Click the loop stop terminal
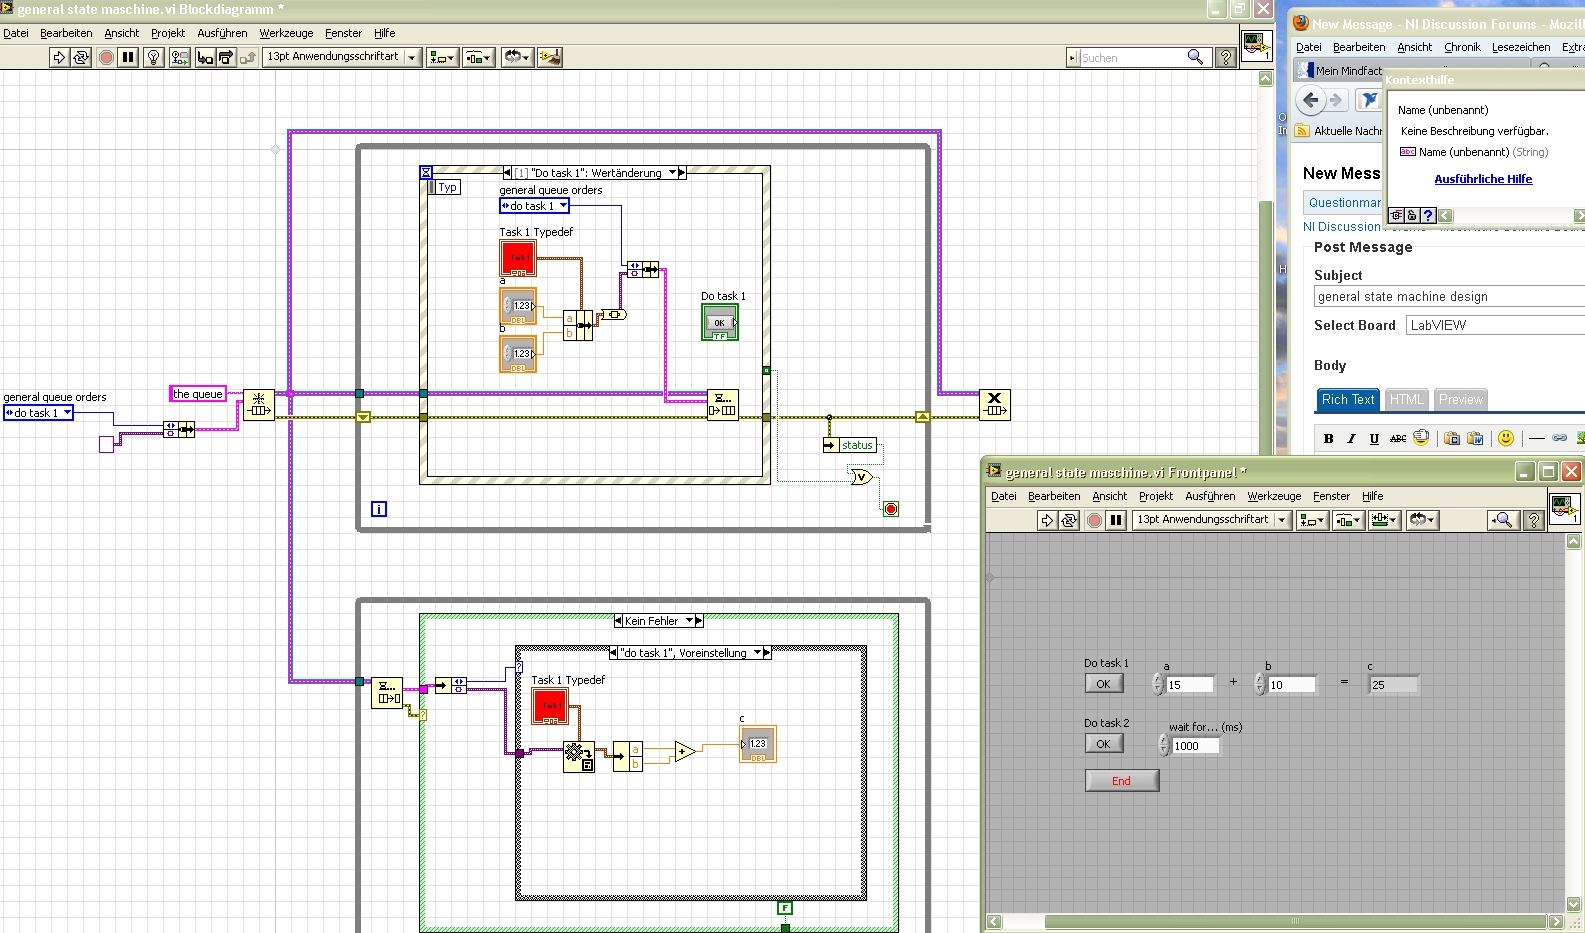This screenshot has width=1585, height=933. (x=890, y=509)
